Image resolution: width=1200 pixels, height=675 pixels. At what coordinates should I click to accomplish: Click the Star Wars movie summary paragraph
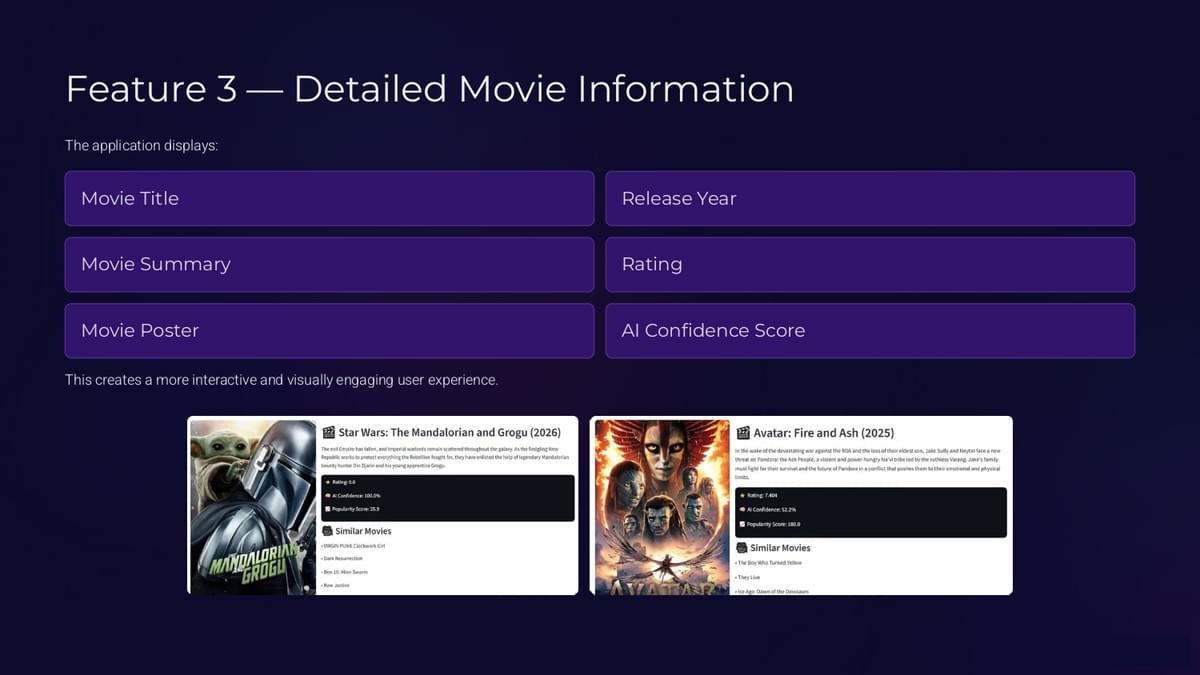coord(446,457)
